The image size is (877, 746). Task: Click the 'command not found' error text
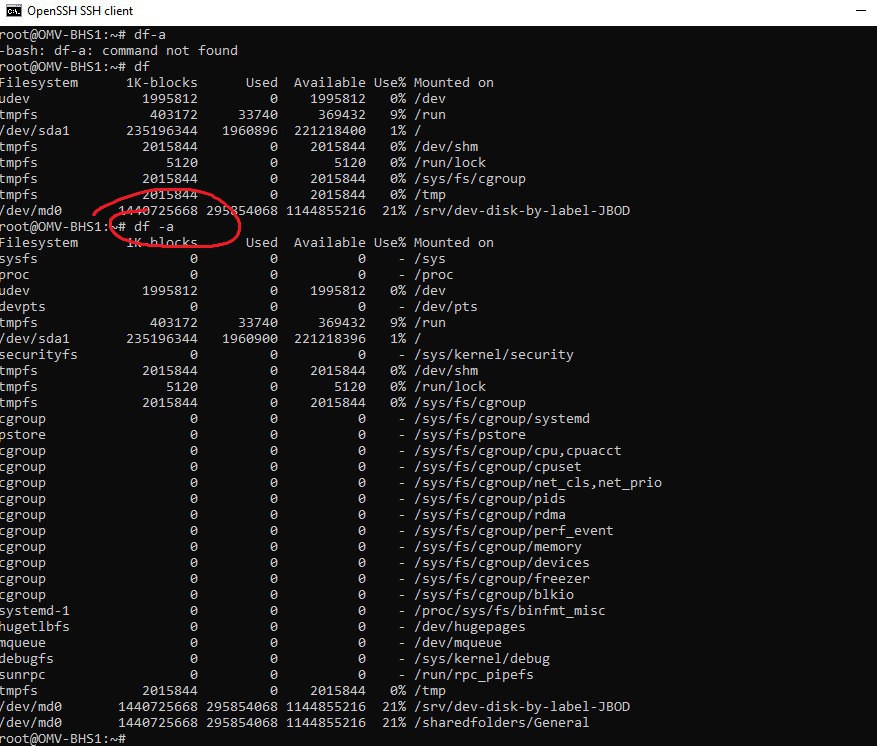pos(169,51)
